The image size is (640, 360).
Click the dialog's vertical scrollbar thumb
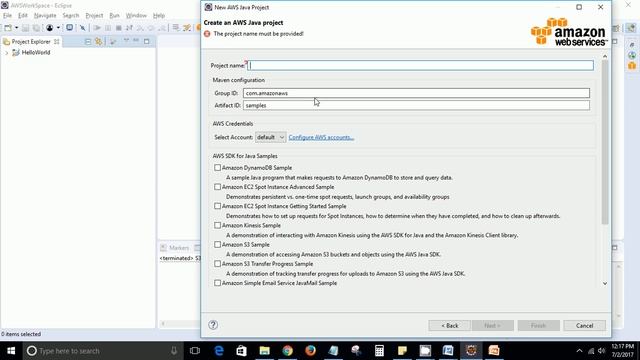pos(605,142)
